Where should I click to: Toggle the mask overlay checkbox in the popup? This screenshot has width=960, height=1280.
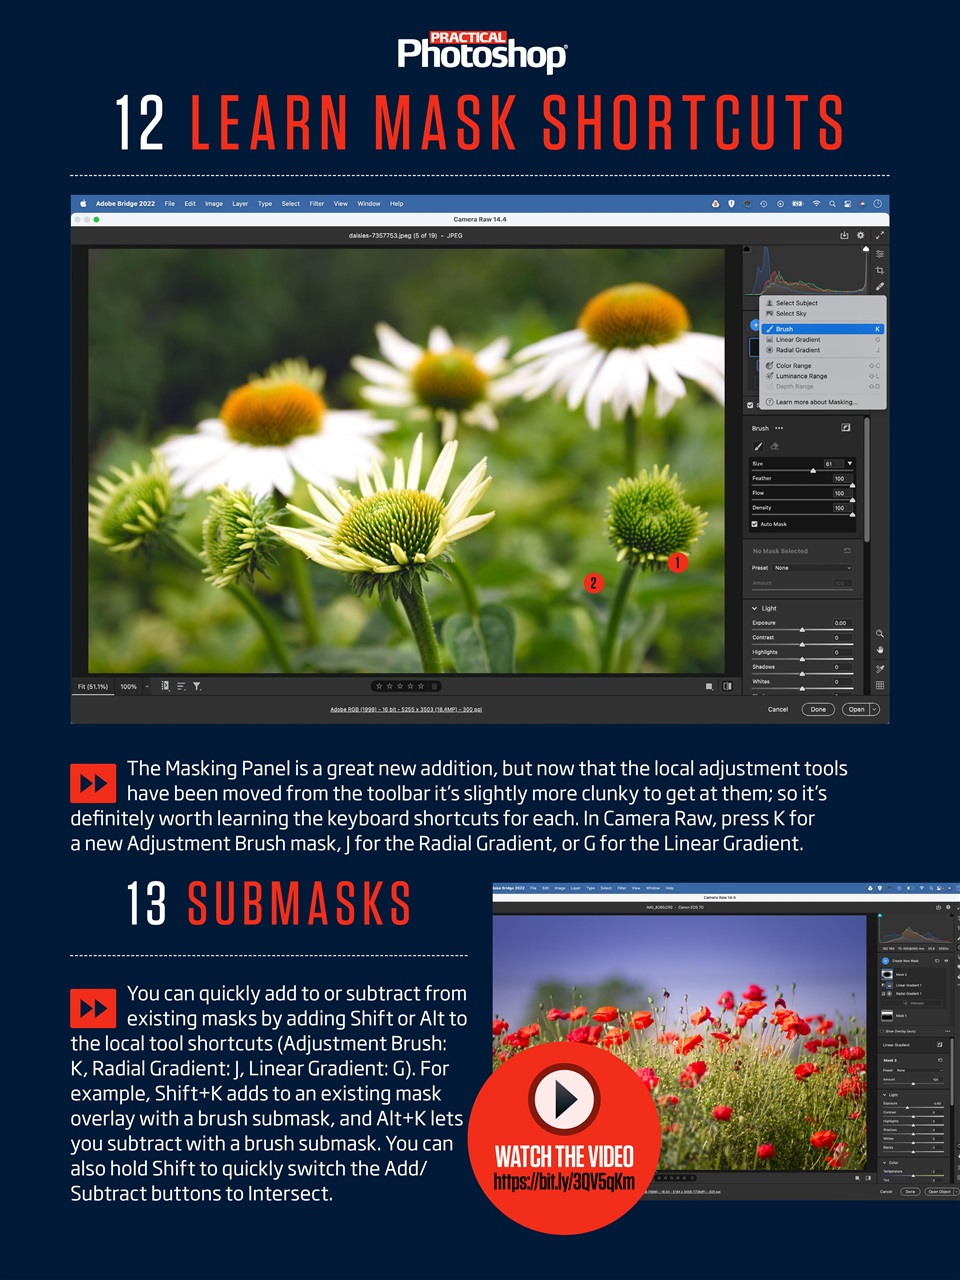click(750, 404)
